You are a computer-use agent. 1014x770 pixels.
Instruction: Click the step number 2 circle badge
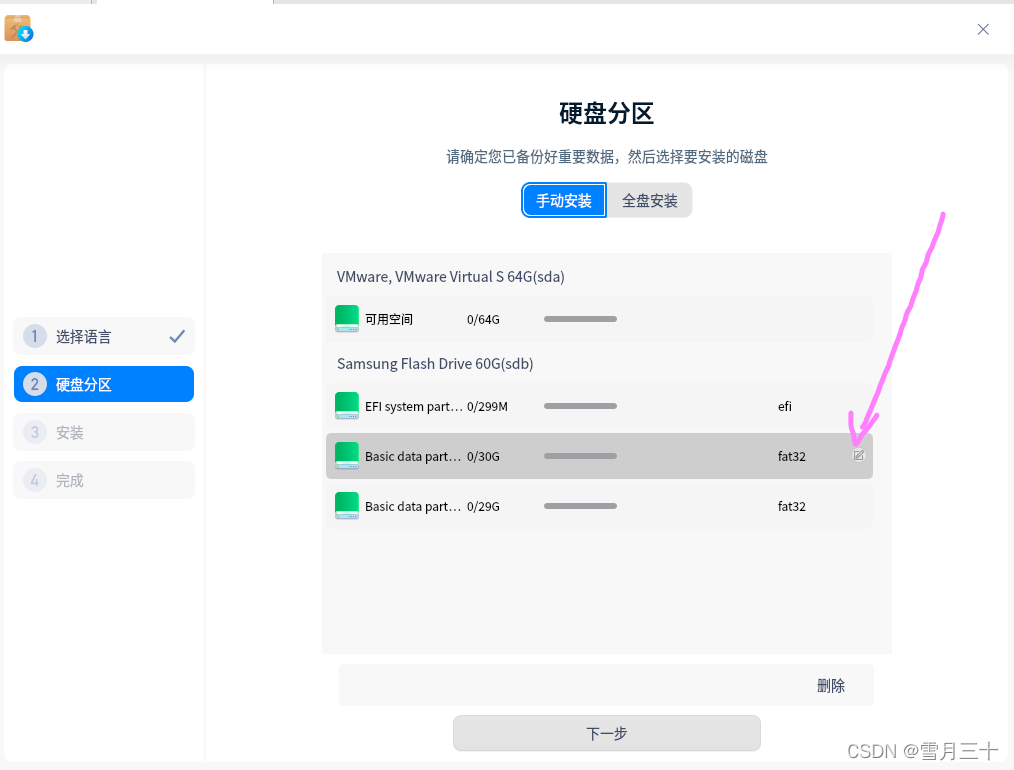[x=35, y=384]
